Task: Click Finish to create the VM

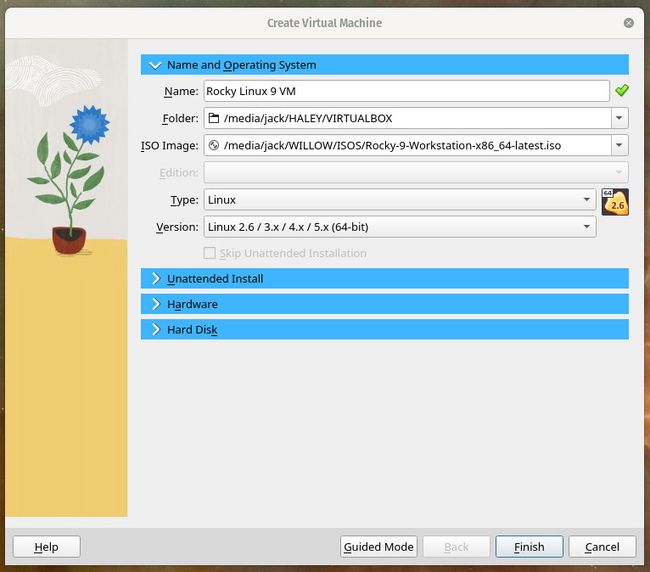Action: click(529, 547)
